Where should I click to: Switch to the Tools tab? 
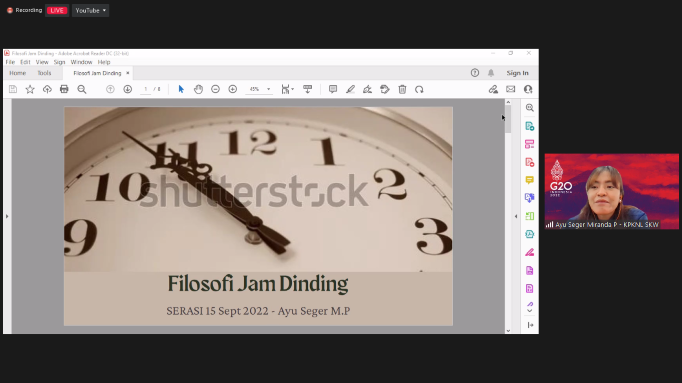(x=44, y=73)
